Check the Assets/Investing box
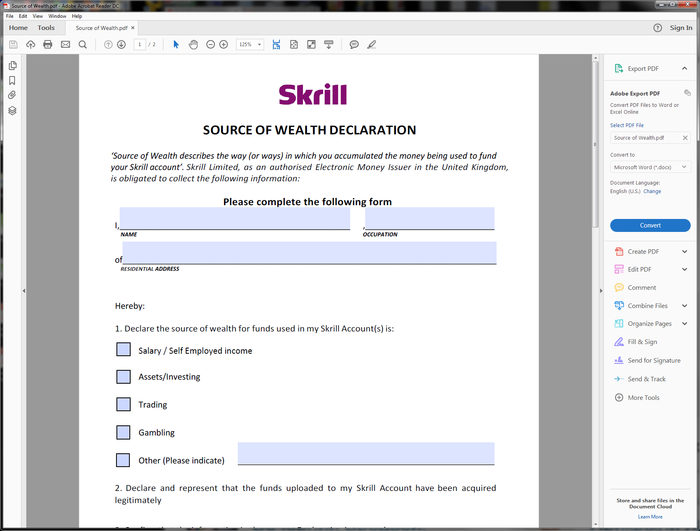The image size is (700, 531). pyautogui.click(x=124, y=377)
